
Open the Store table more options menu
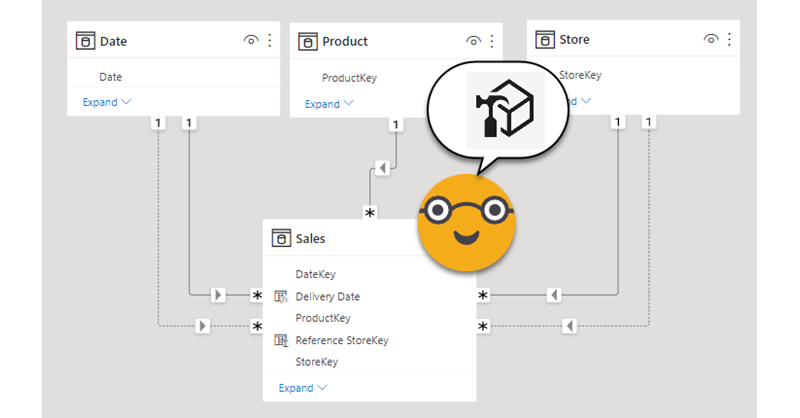click(x=729, y=39)
